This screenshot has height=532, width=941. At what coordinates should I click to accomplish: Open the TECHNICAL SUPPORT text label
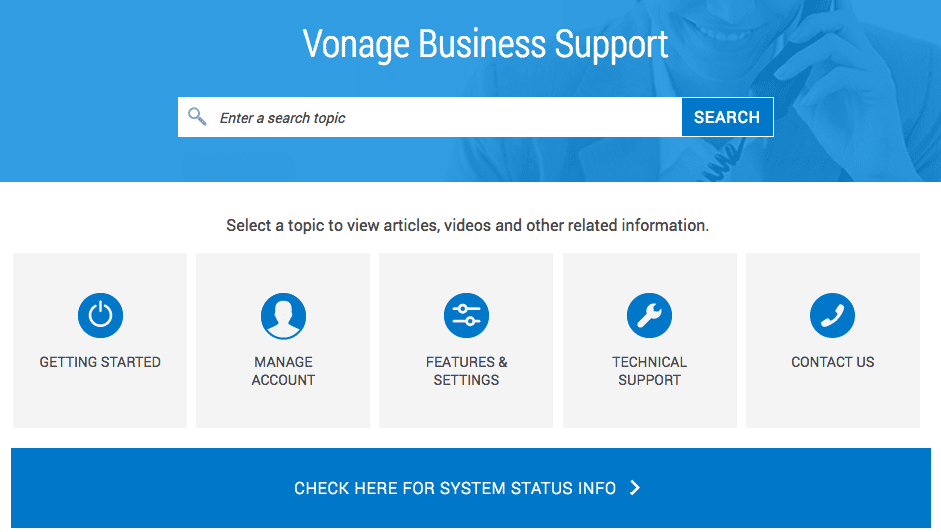[649, 371]
